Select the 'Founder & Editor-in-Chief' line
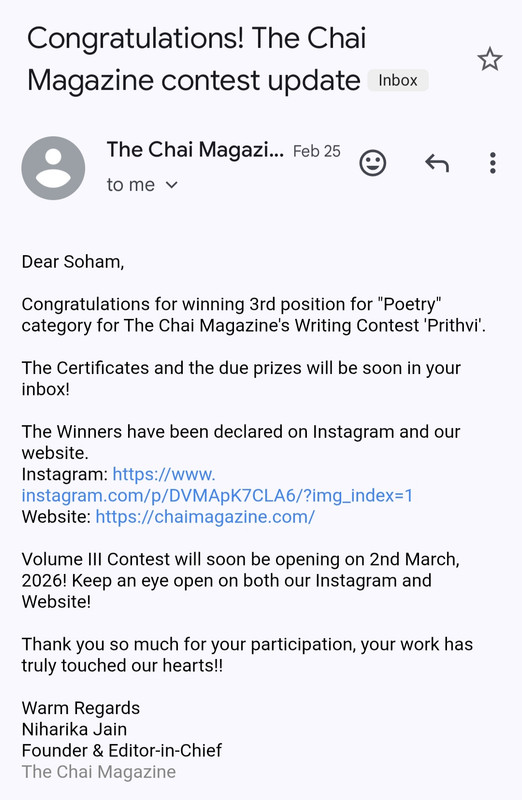Screen dimensions: 522x800 [121, 751]
